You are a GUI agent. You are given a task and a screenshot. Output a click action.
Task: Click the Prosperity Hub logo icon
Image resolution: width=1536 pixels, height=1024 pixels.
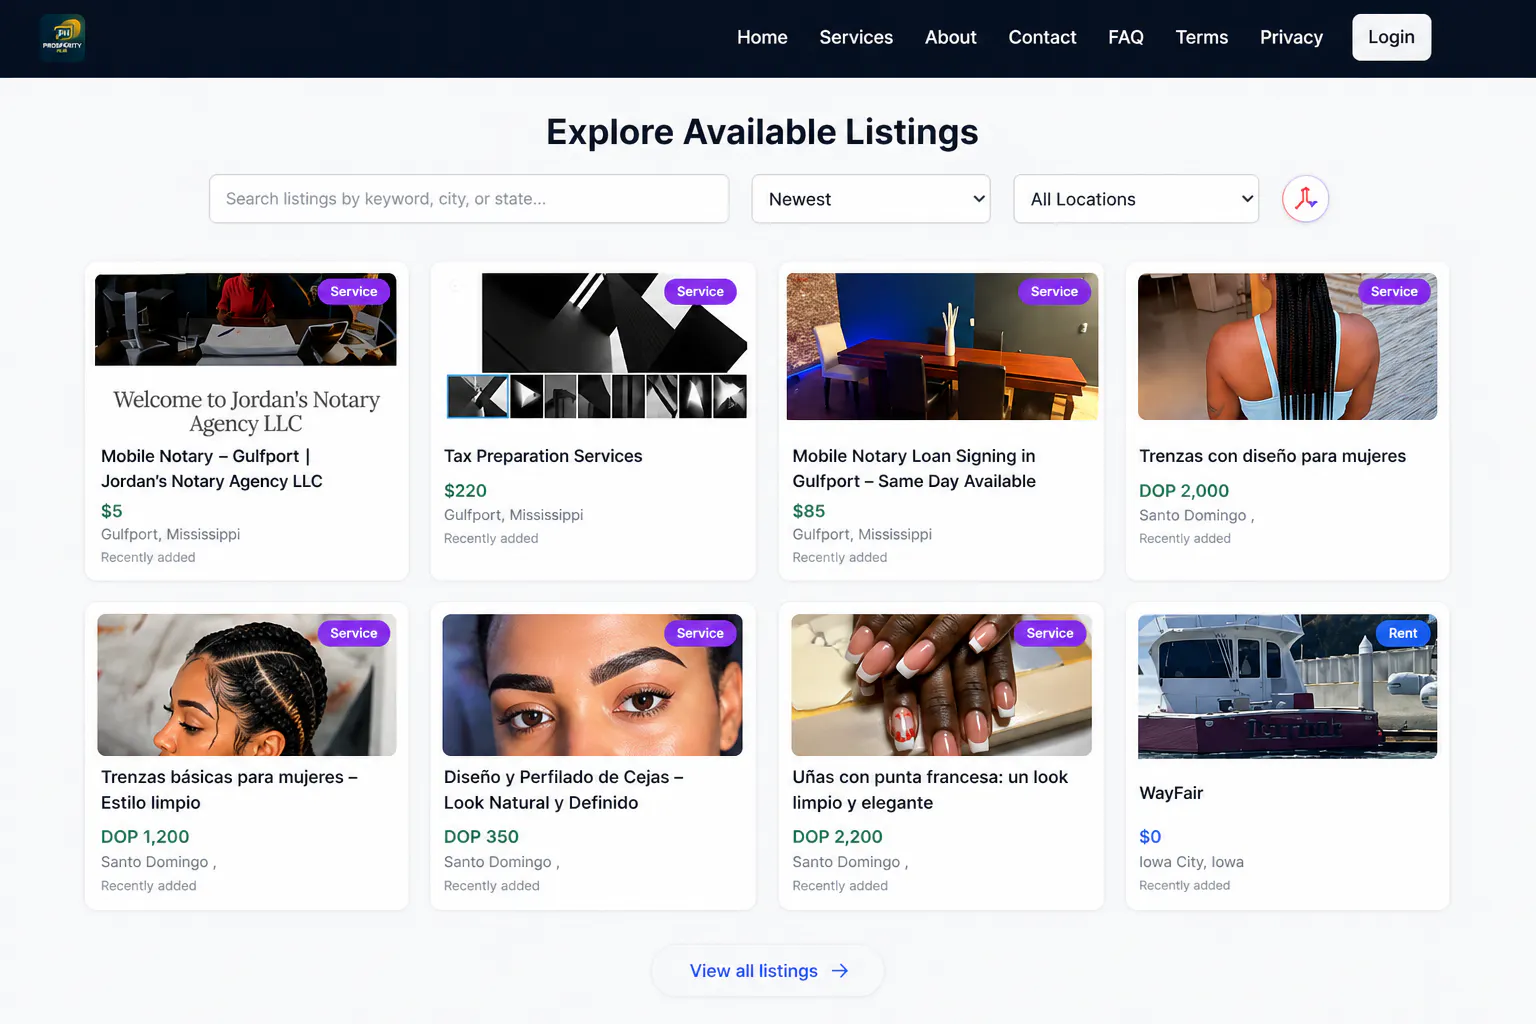[62, 38]
